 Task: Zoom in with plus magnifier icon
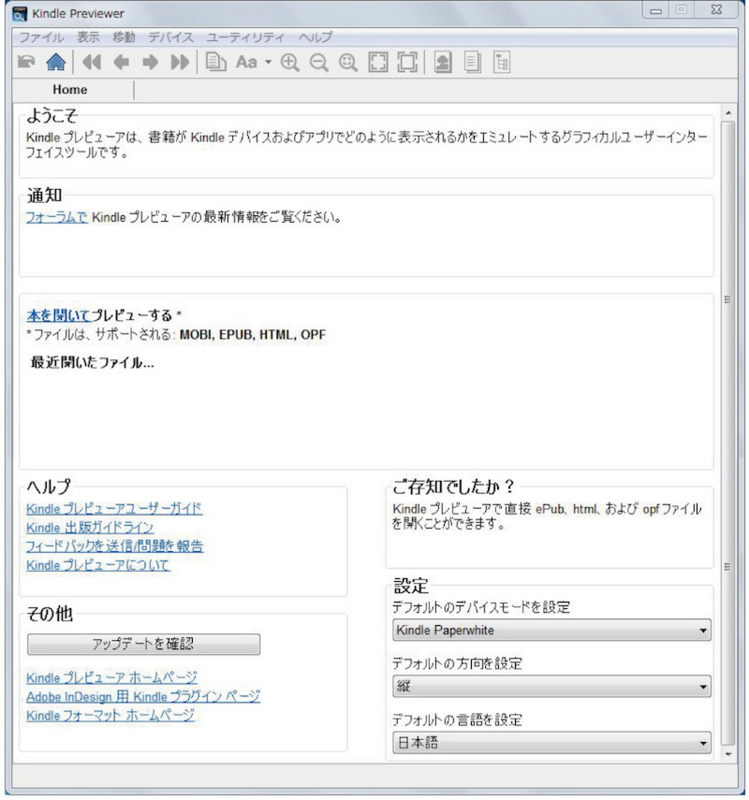tap(290, 62)
